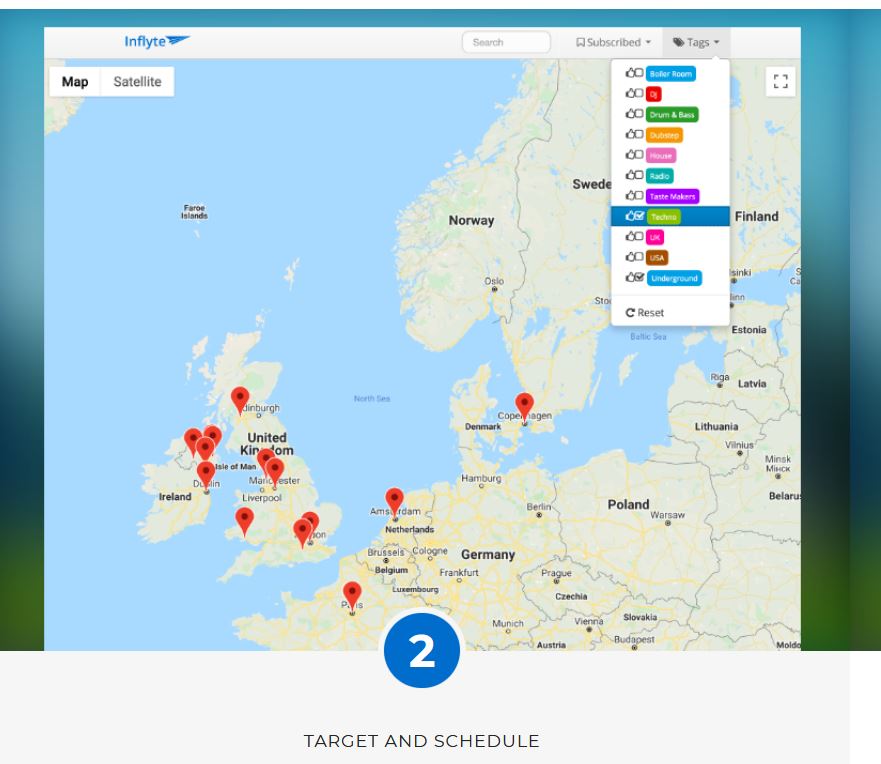Choose the brown USA tag label
881x764 pixels.
(x=657, y=258)
